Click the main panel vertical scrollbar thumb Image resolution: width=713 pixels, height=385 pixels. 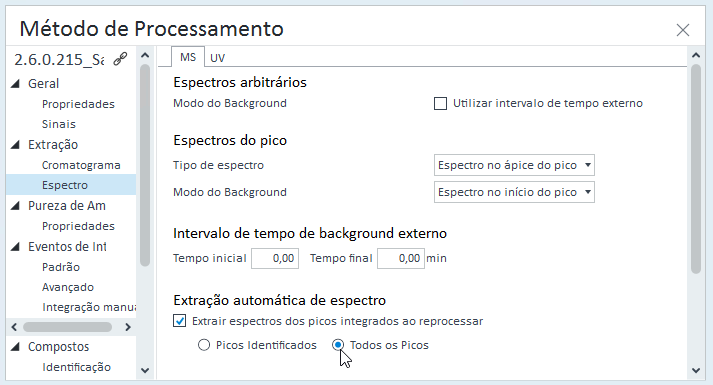click(x=696, y=169)
